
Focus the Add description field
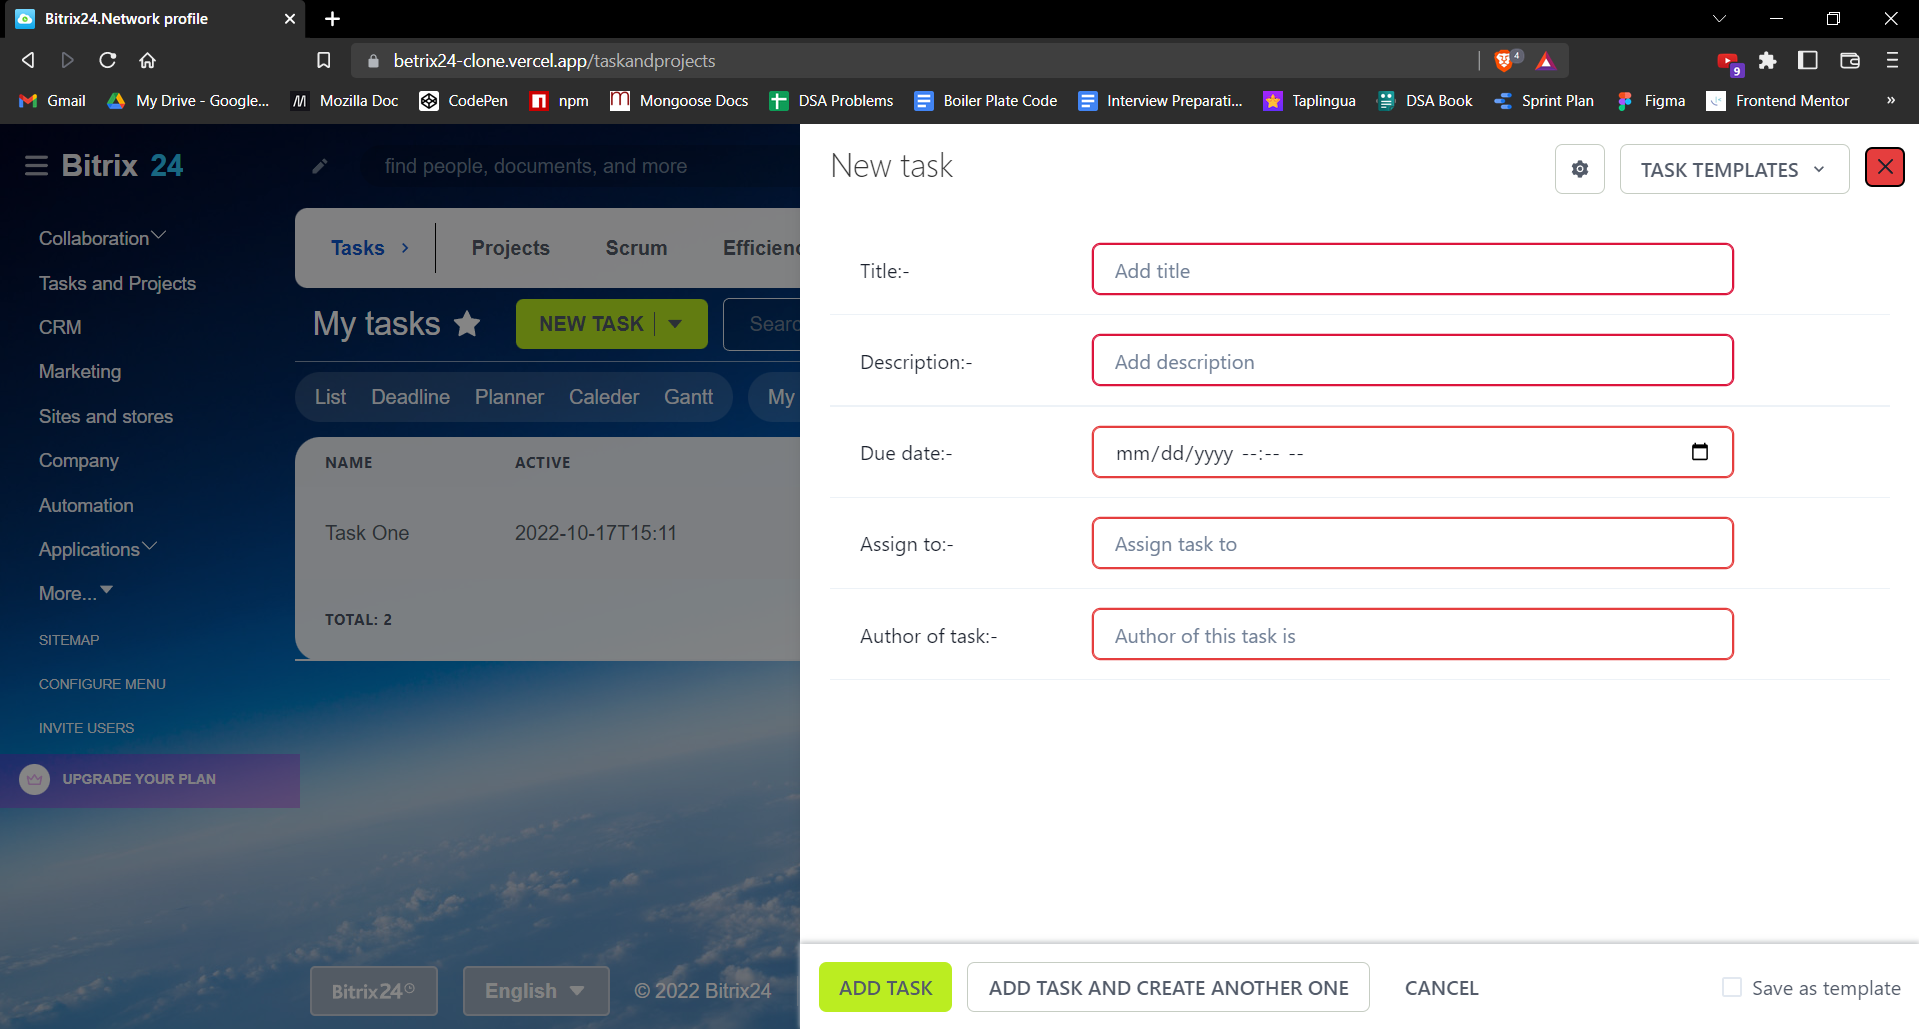click(1412, 361)
